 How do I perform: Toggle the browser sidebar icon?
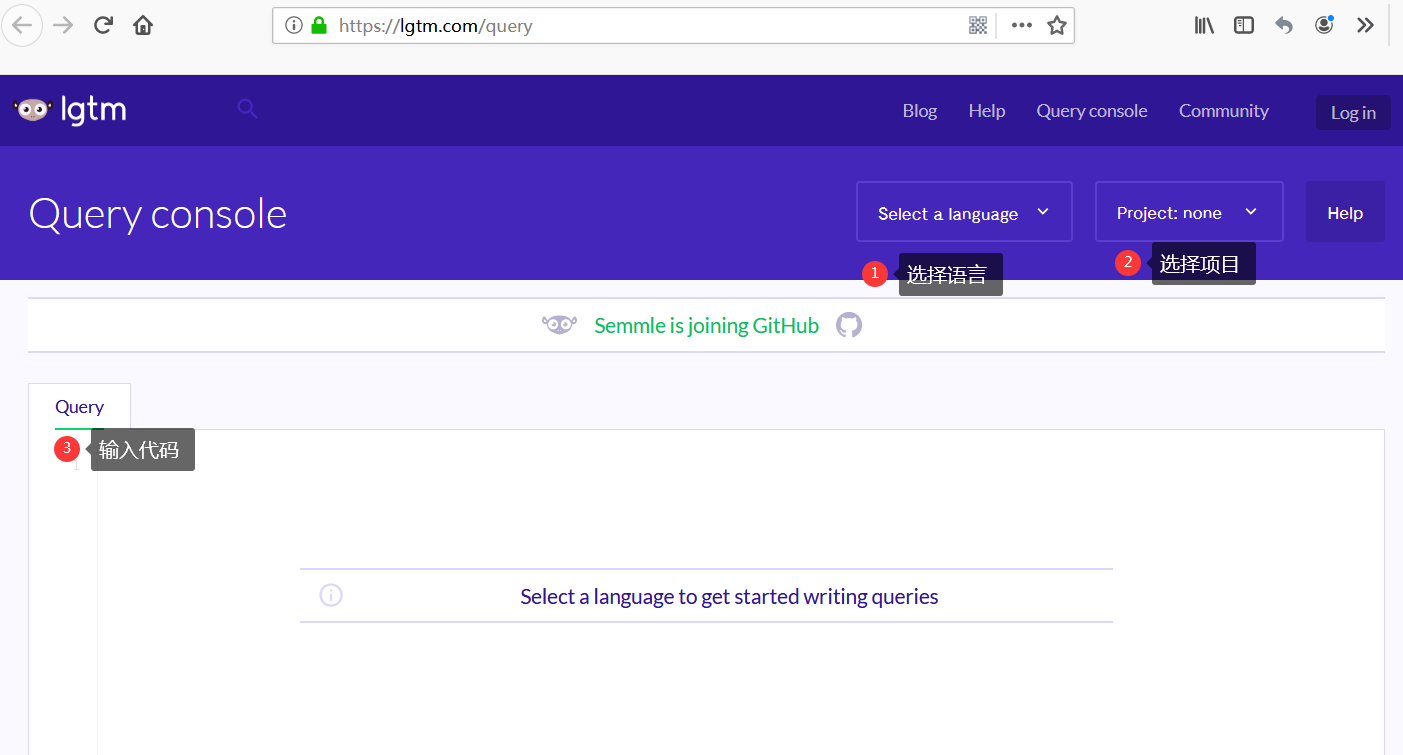[x=1244, y=26]
